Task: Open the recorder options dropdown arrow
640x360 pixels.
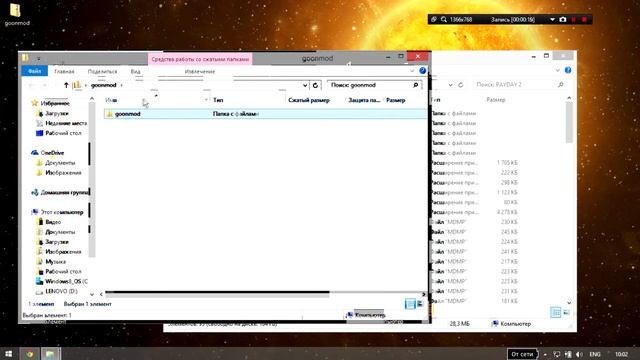Action: [552, 19]
